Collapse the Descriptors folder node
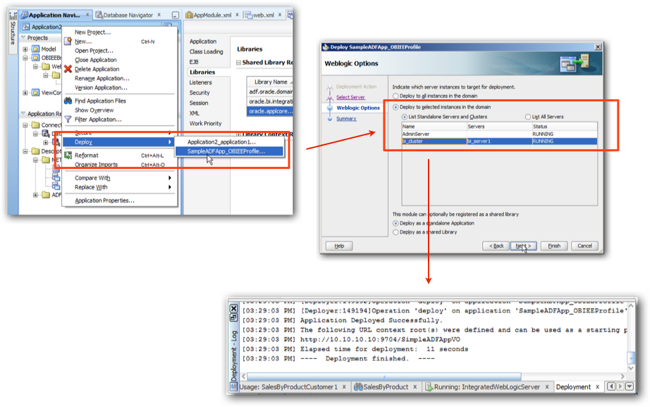Viewport: 650px width, 407px height. tap(25, 151)
